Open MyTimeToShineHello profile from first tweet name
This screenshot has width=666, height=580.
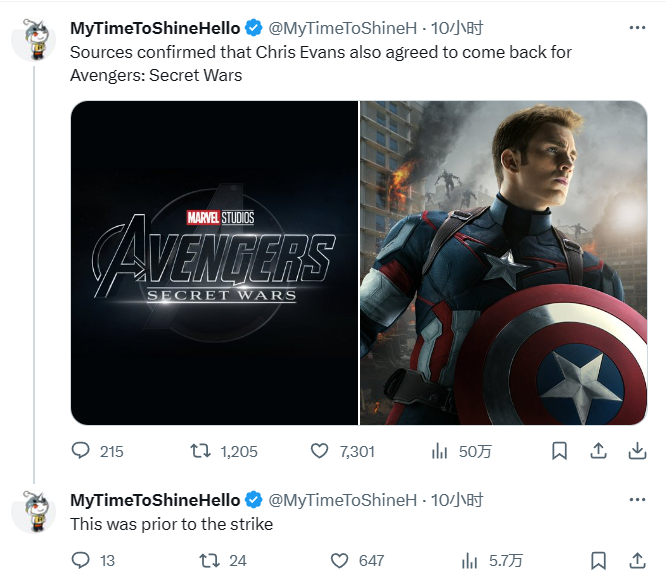coord(154,28)
